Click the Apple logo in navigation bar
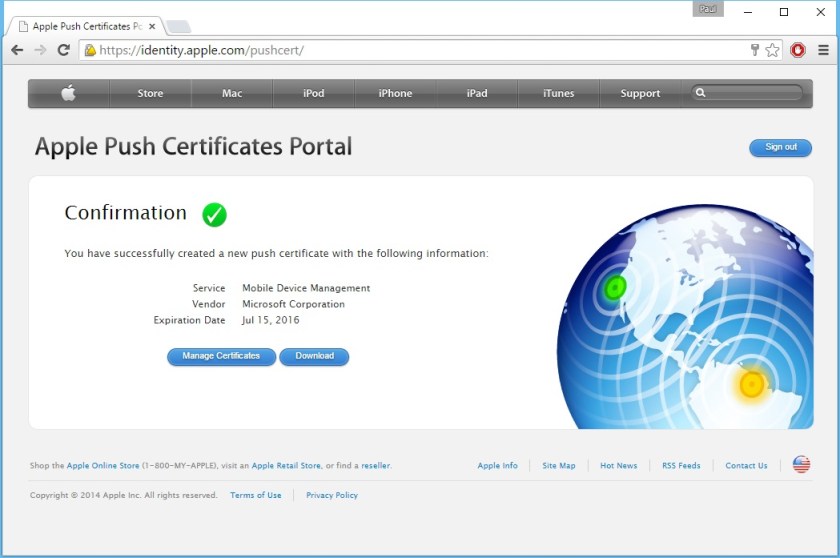This screenshot has width=840, height=558. pyautogui.click(x=68, y=93)
